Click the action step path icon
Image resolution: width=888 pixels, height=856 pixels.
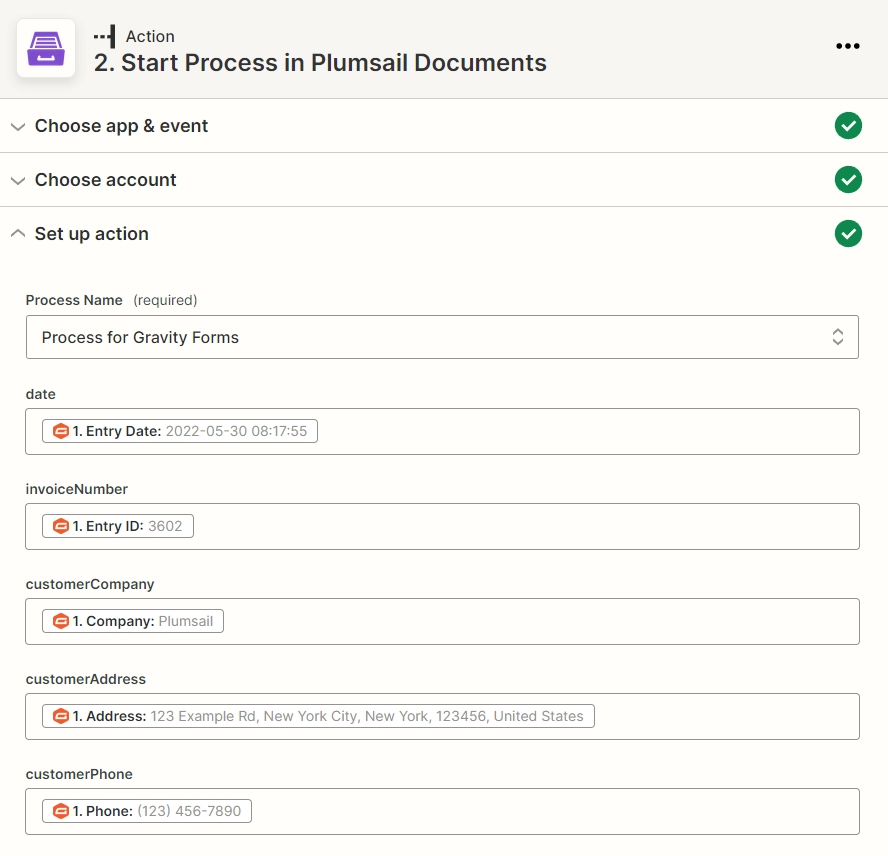pos(105,36)
